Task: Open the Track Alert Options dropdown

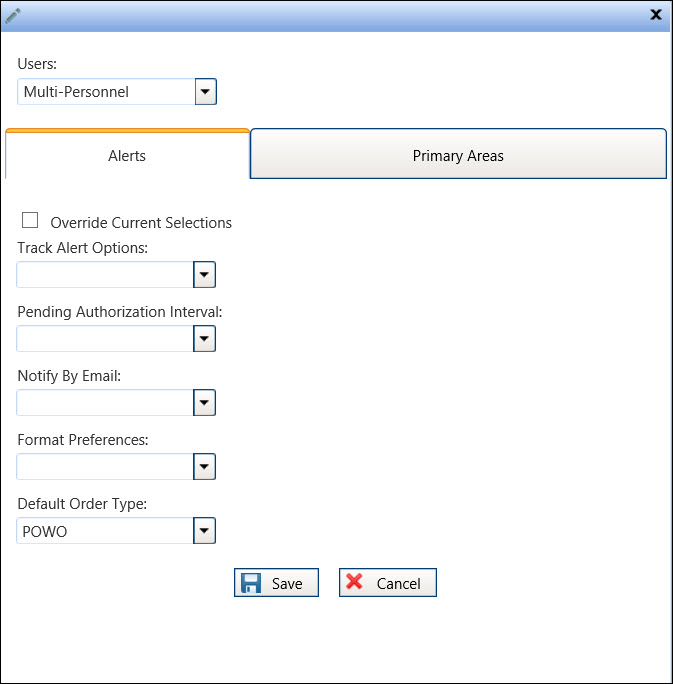Action: (205, 275)
